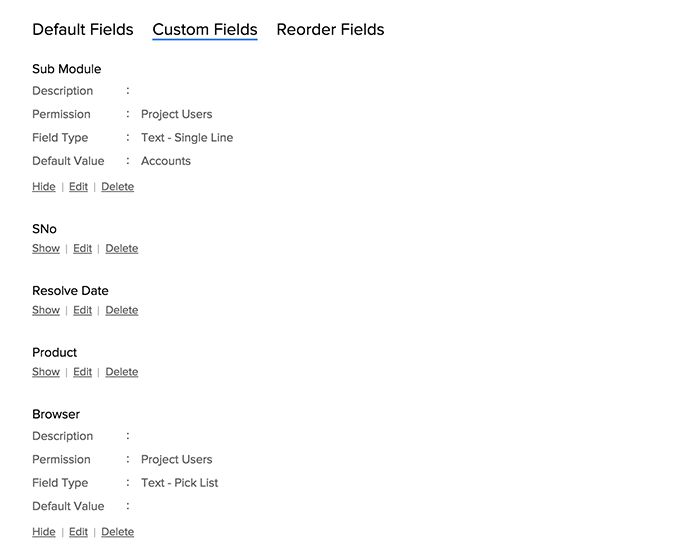Delete the SNo field

tap(121, 249)
